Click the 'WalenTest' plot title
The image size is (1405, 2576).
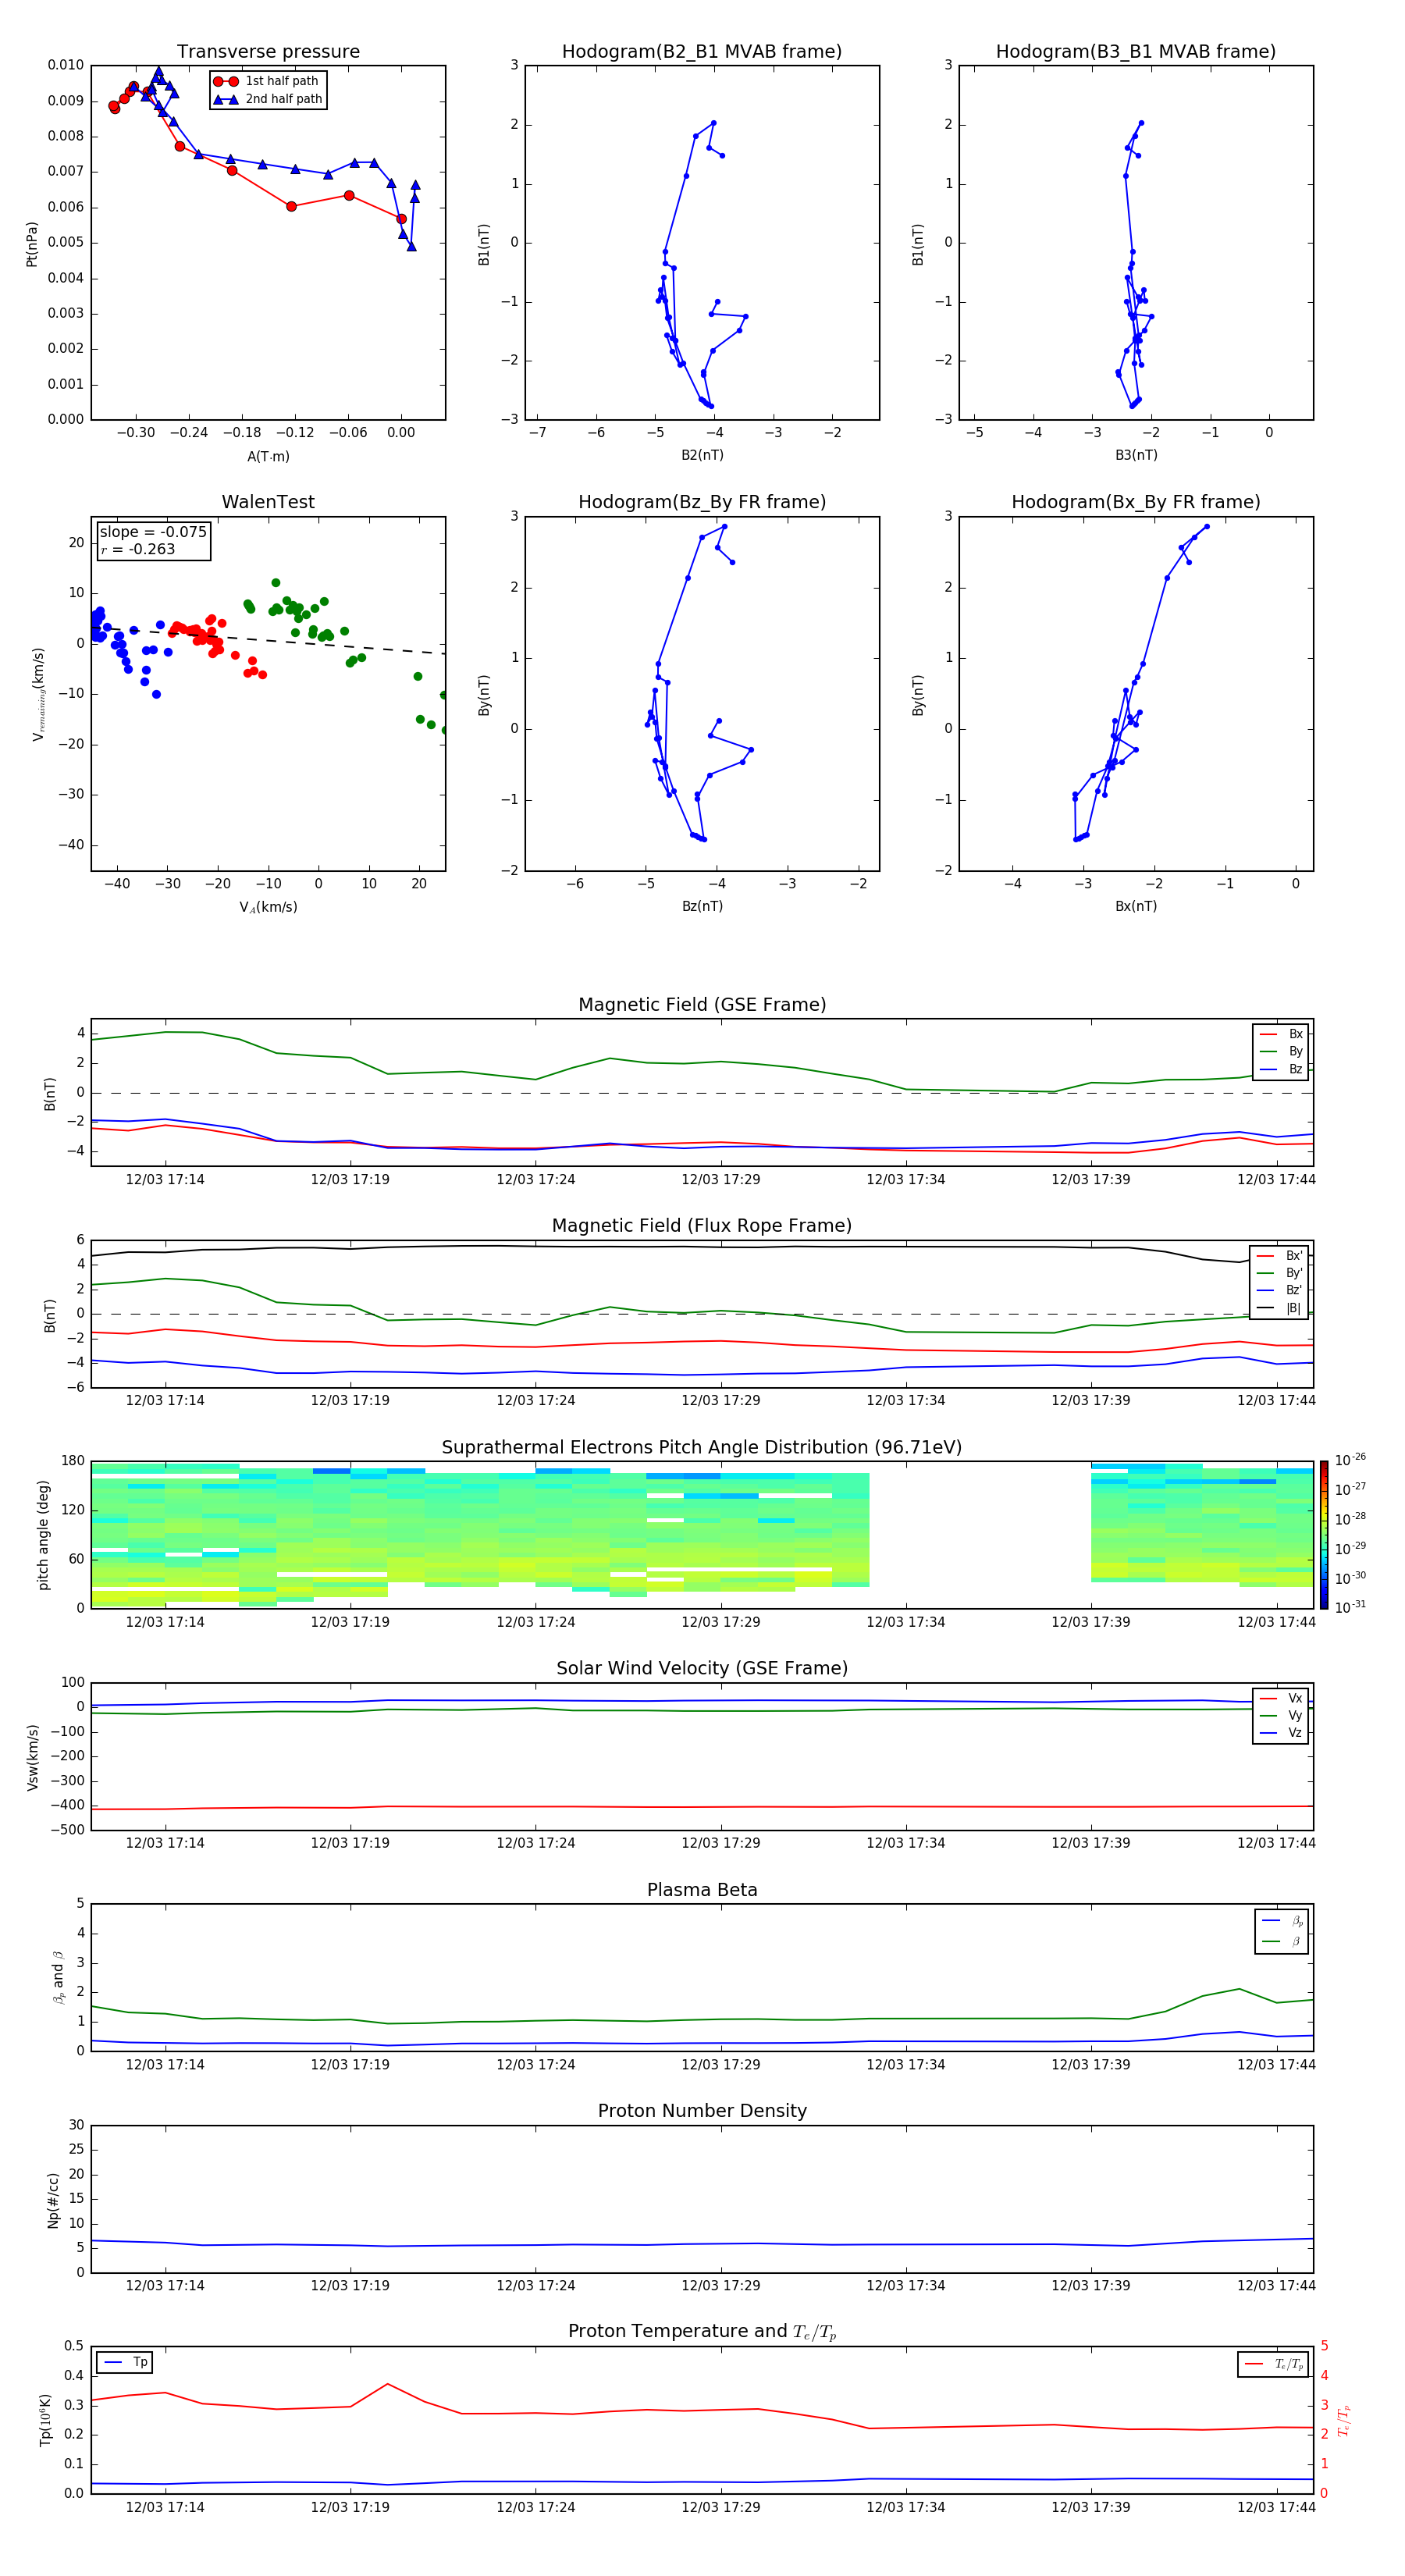(x=268, y=502)
